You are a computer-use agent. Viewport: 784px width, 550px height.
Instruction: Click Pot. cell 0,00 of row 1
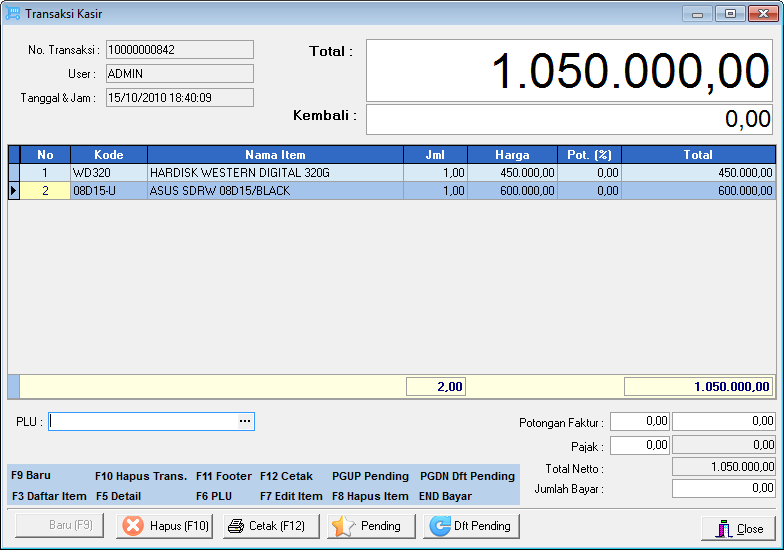click(590, 173)
